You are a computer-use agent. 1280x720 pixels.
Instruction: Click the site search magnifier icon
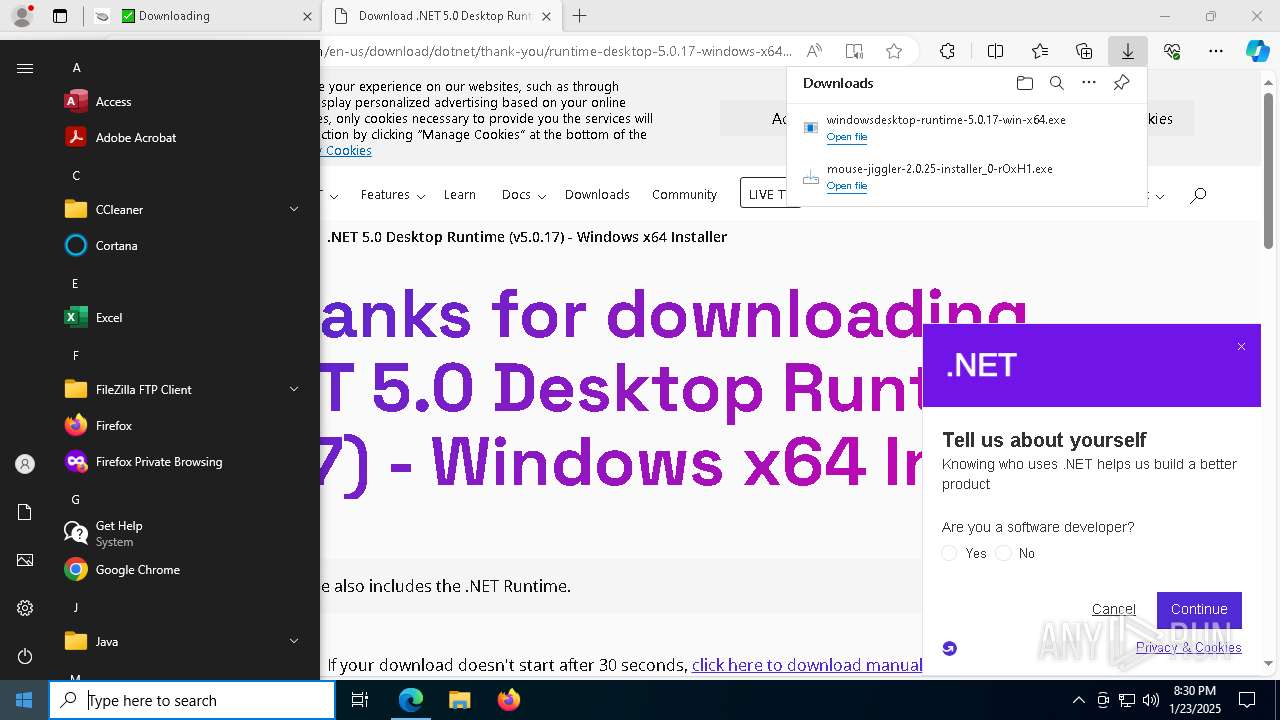tap(1198, 195)
